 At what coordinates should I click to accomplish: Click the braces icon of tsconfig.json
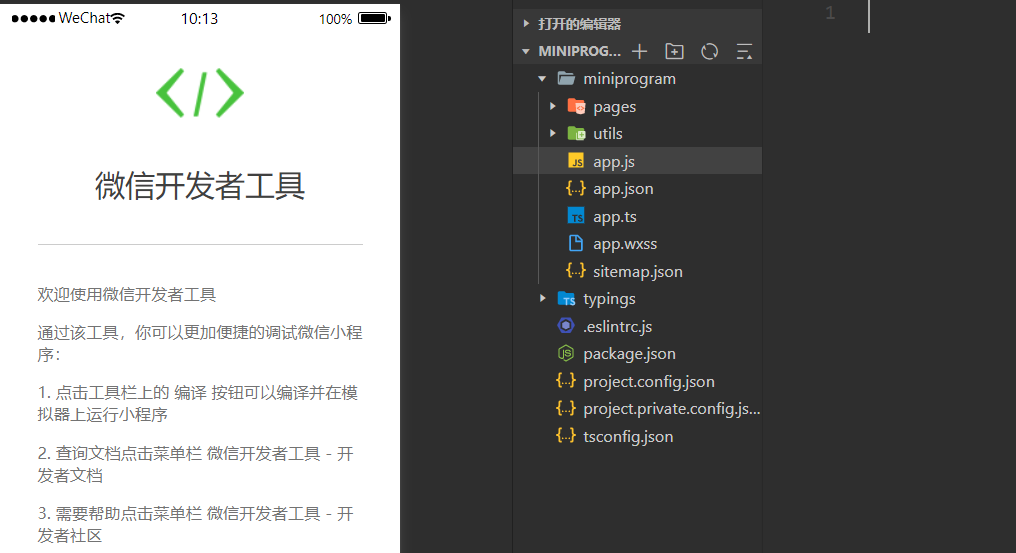pyautogui.click(x=566, y=436)
